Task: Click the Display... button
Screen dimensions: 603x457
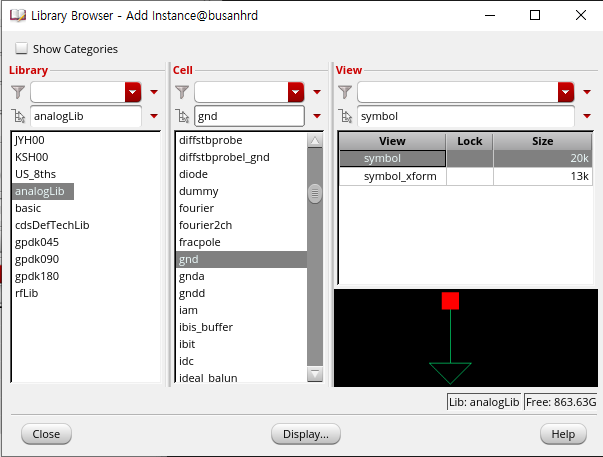Action: pyautogui.click(x=306, y=434)
